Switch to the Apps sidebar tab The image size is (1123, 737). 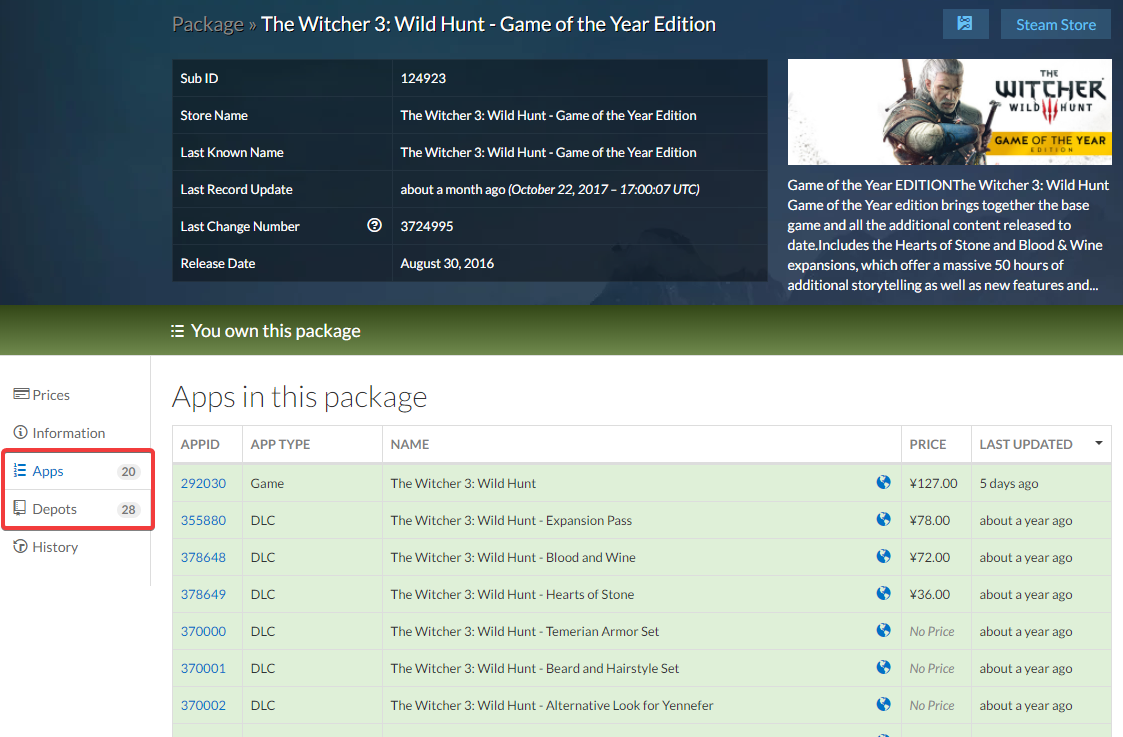point(75,471)
